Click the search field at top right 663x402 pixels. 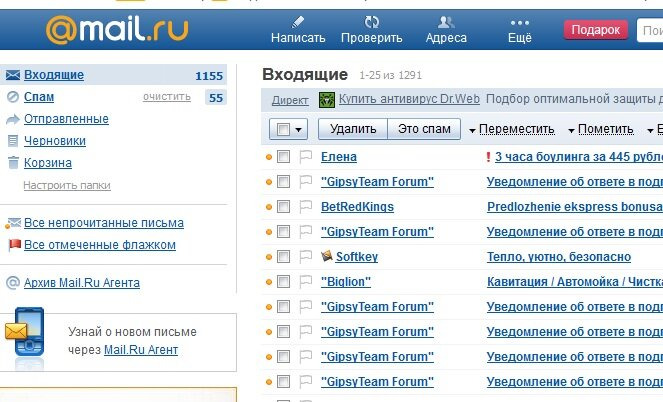click(x=650, y=30)
